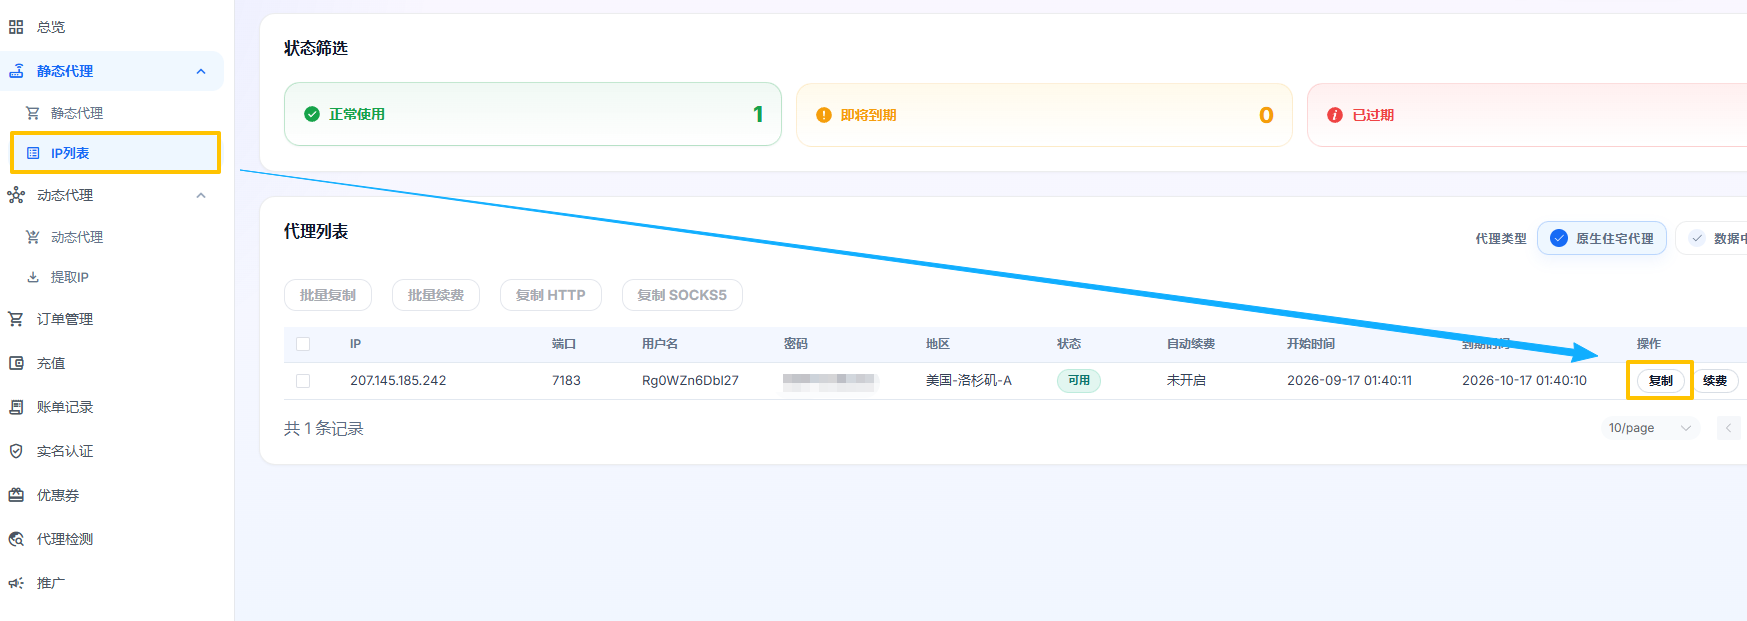Tick the select-all checkbox in table header
1747x621 pixels.
[x=303, y=344]
